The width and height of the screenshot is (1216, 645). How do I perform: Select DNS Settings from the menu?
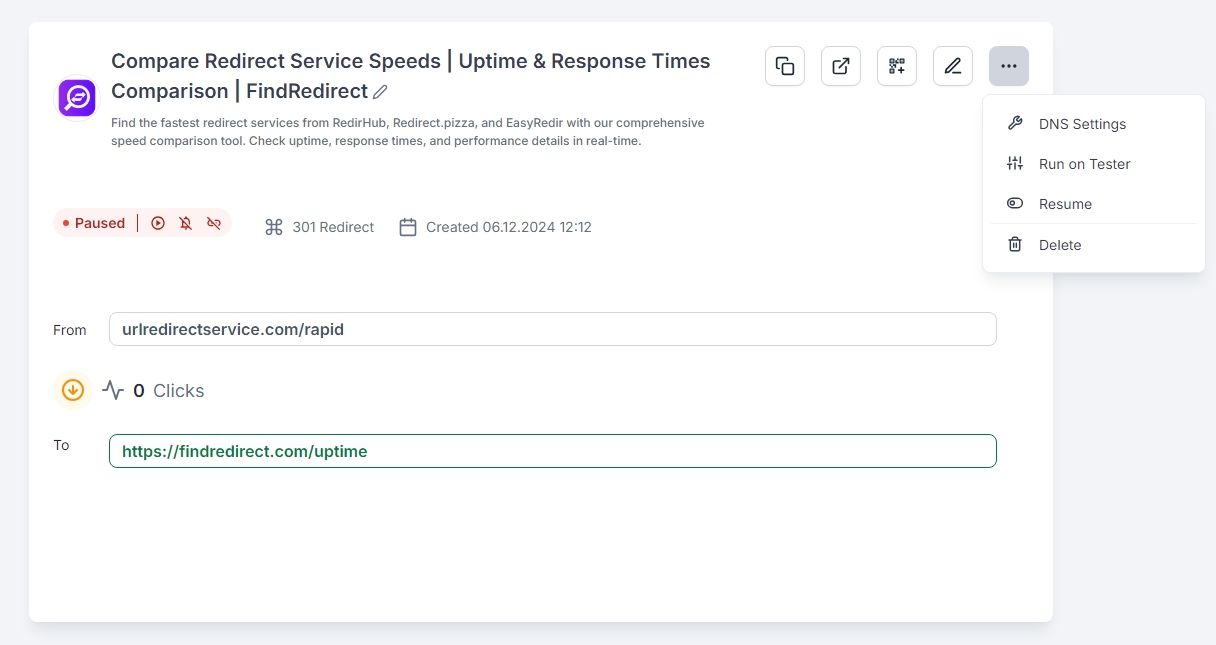pos(1082,124)
